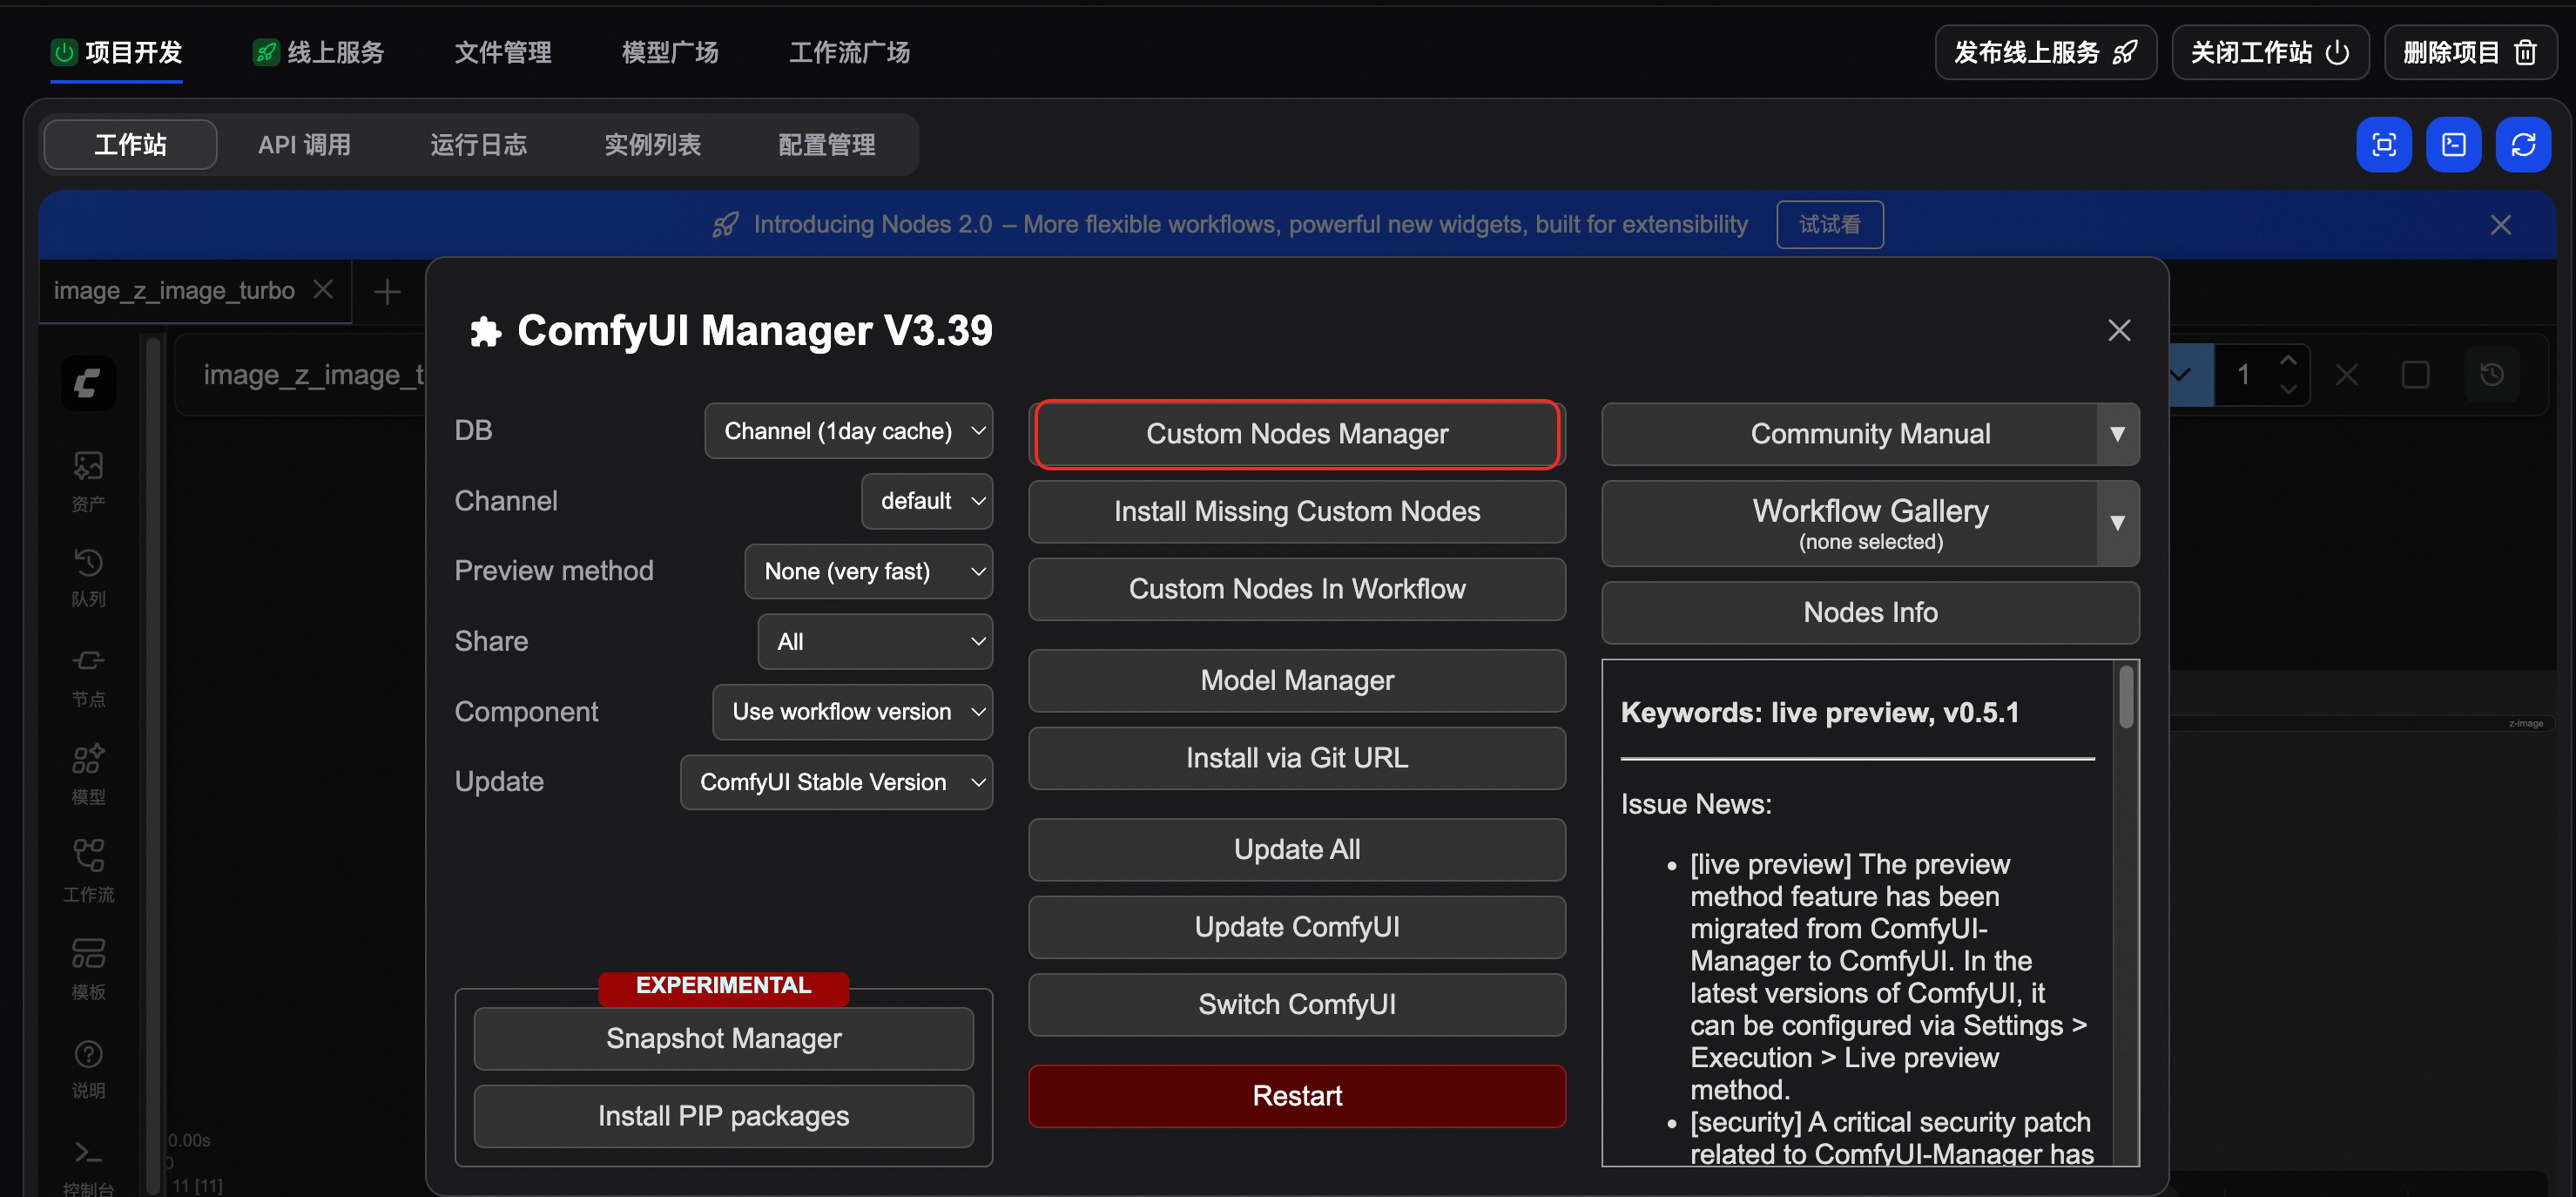
Task: Increase the batch count value
Action: click(2288, 360)
